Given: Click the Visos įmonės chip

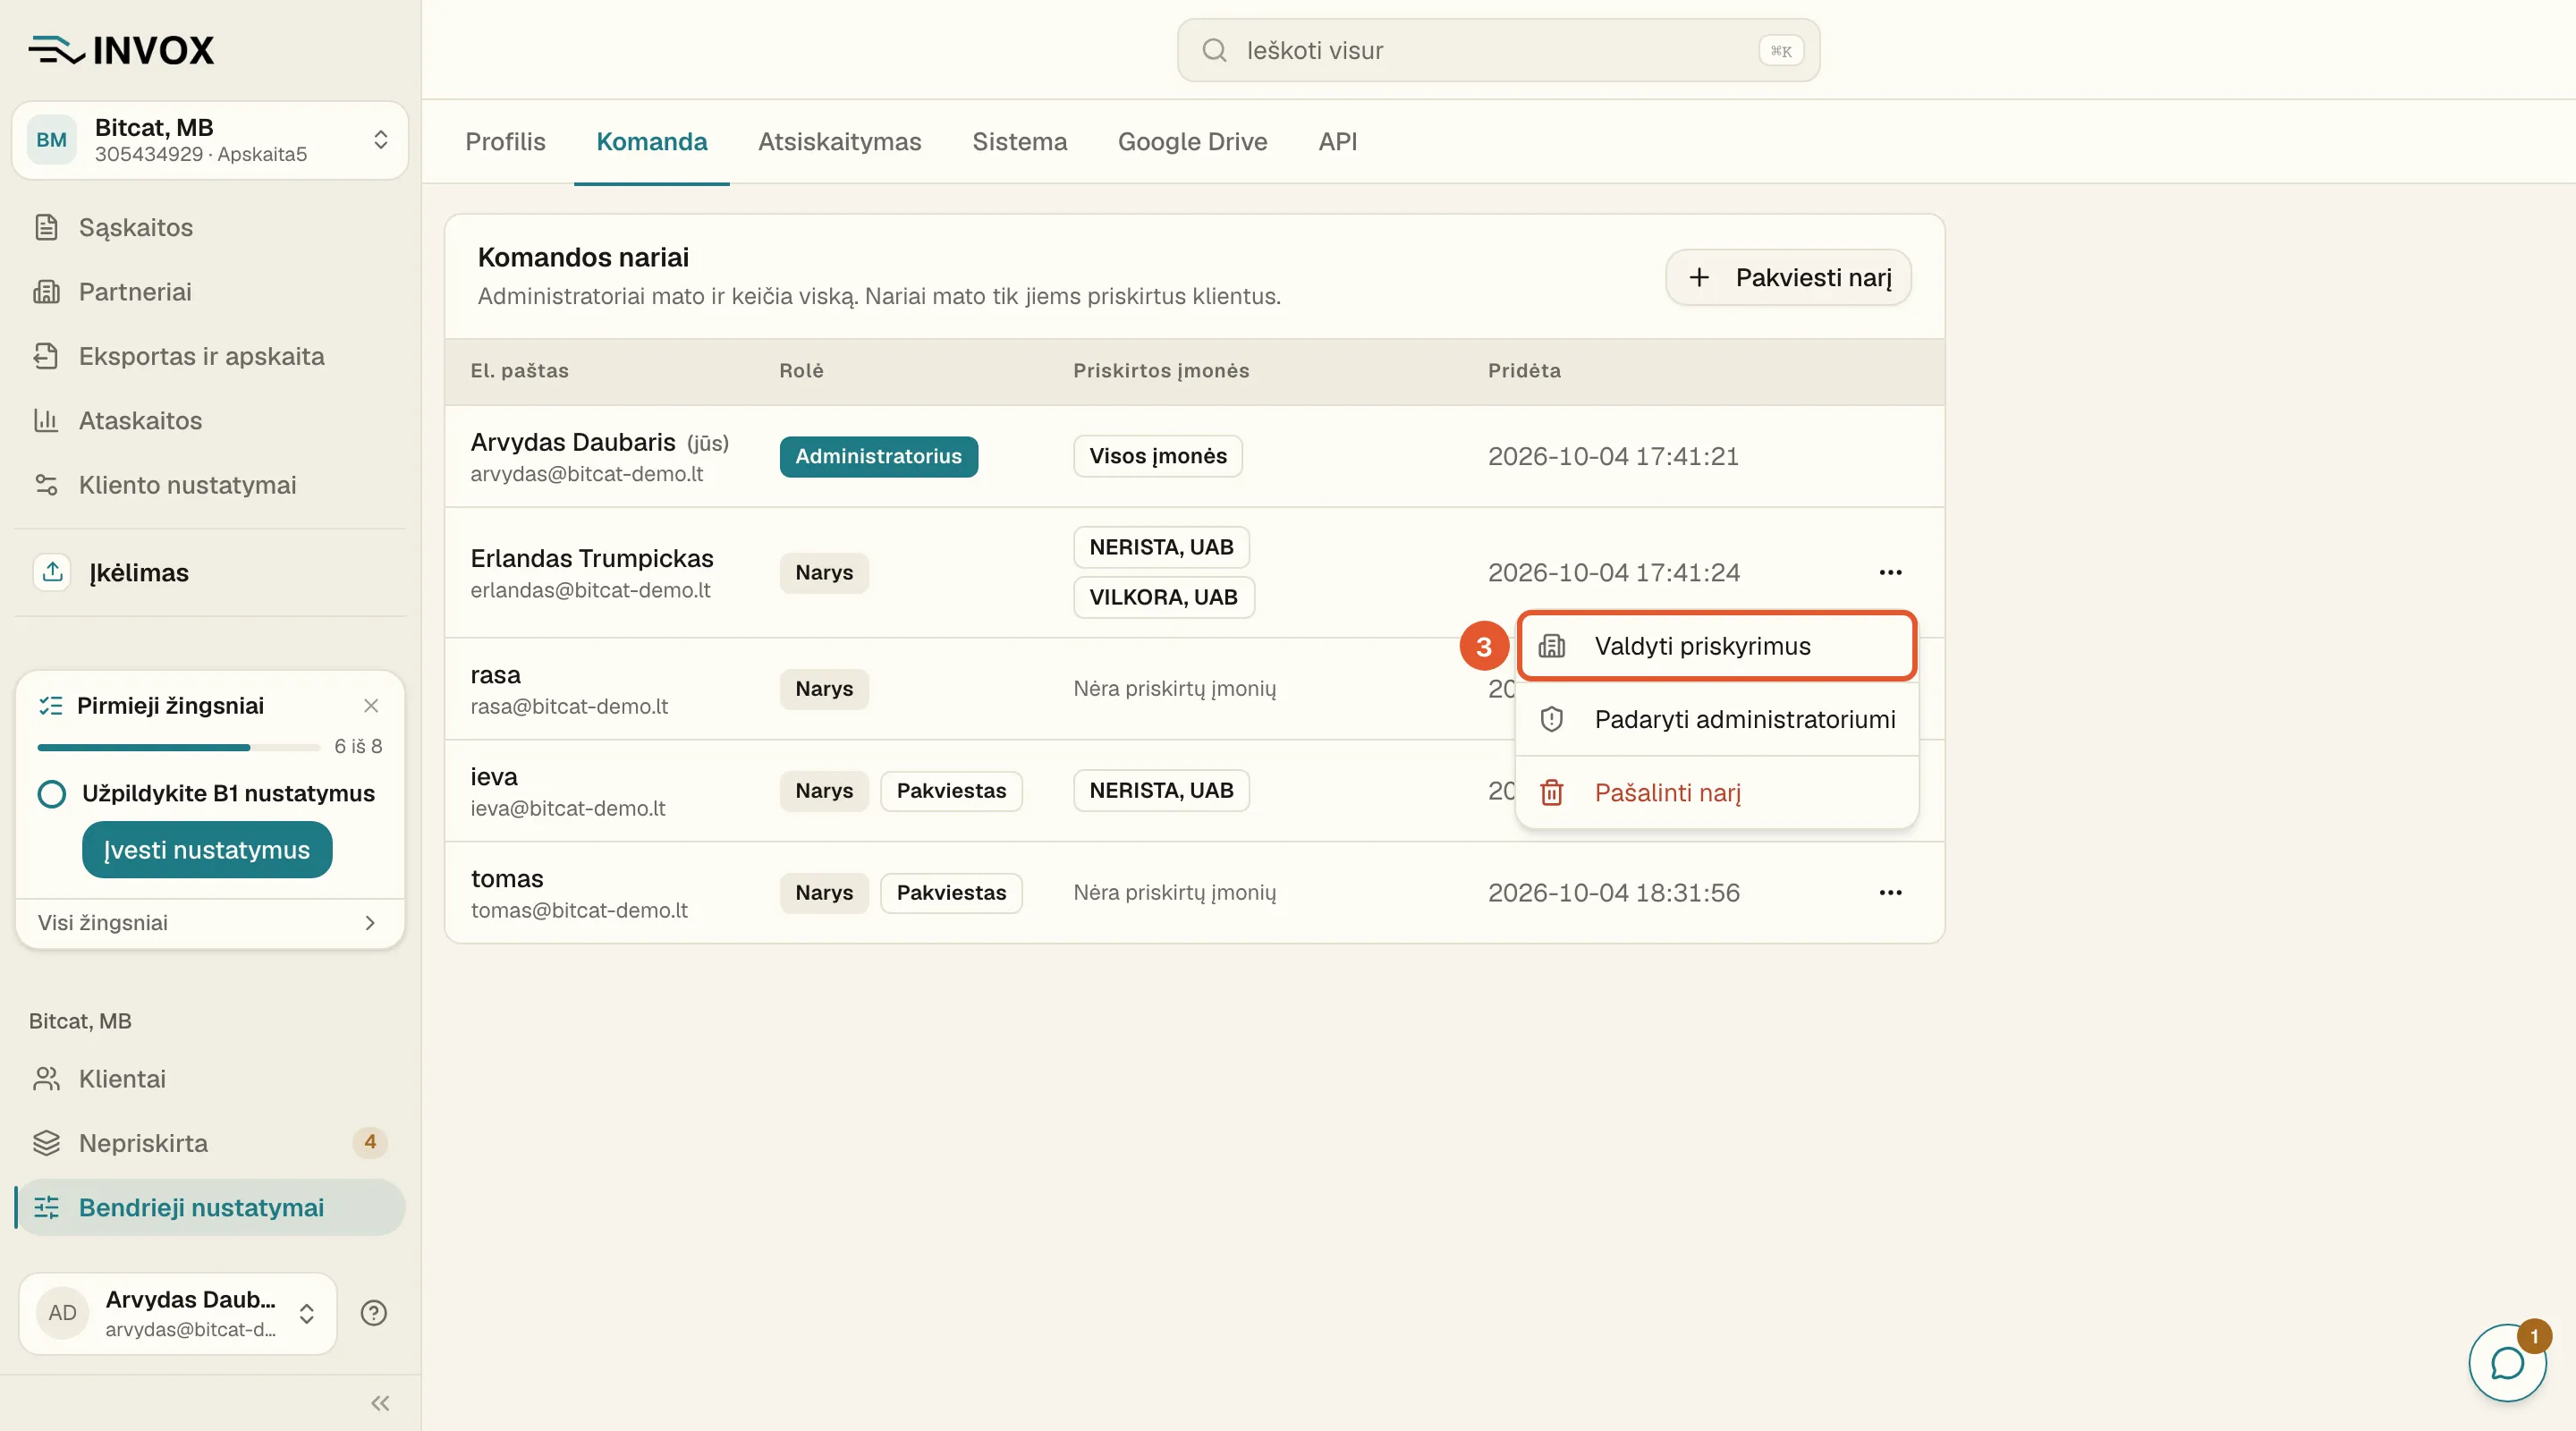Looking at the screenshot, I should pos(1158,456).
